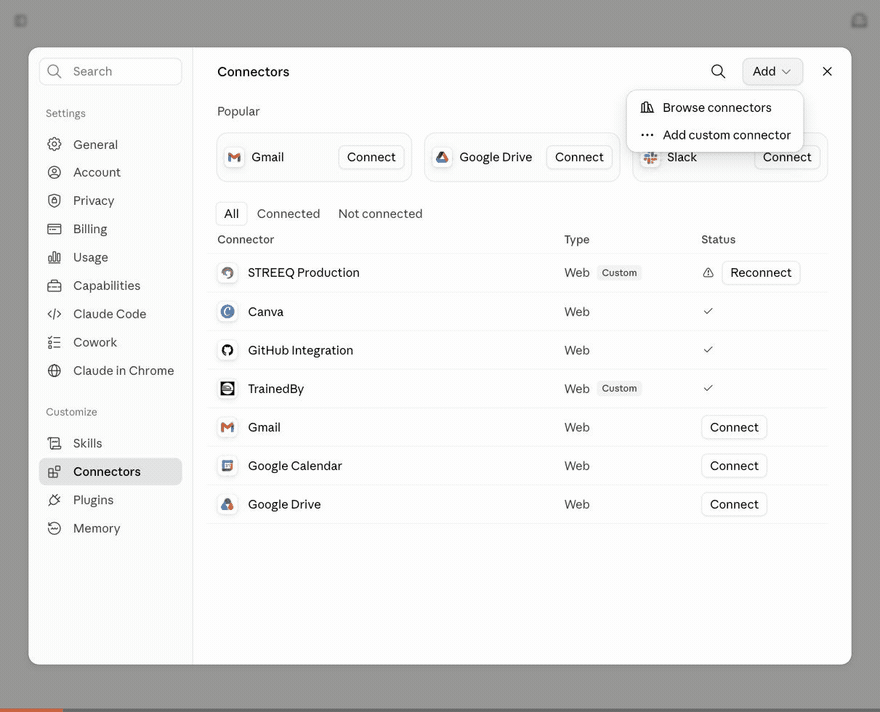880x712 pixels.
Task: Click the STREEQ Custom badge
Action: coord(619,273)
